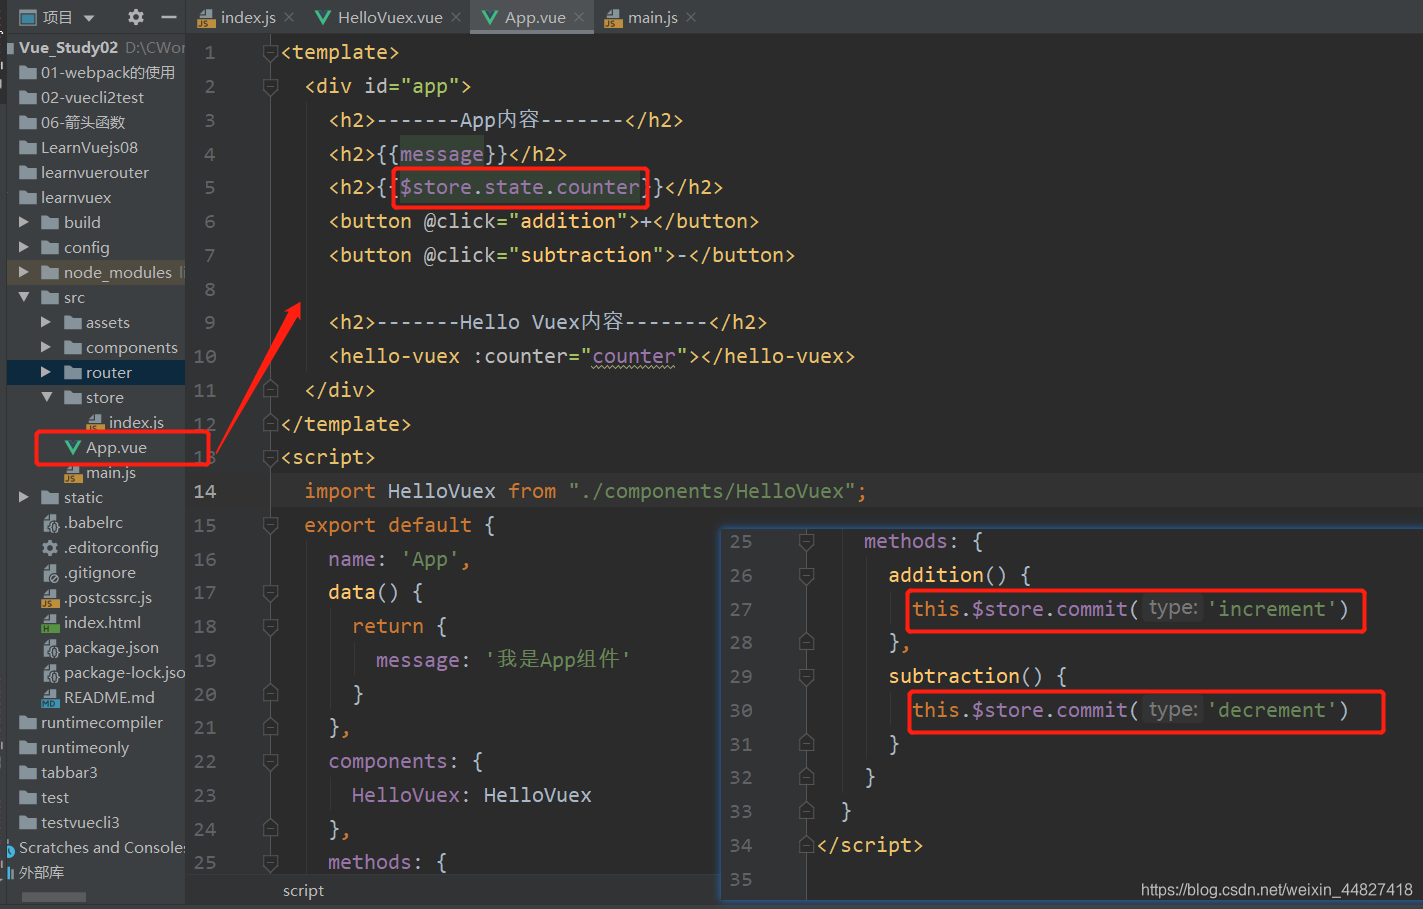
Task: Click the script breadcrumb at editor bottom
Action: pos(303,890)
